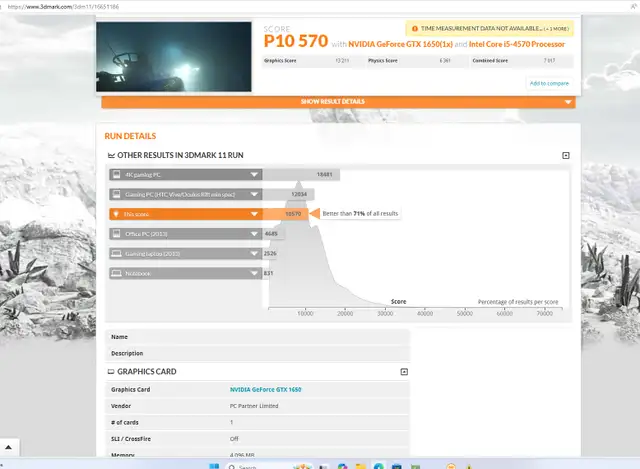Click the 831 Notebook score value
Viewport: 640px width, 469px height.
click(x=268, y=273)
